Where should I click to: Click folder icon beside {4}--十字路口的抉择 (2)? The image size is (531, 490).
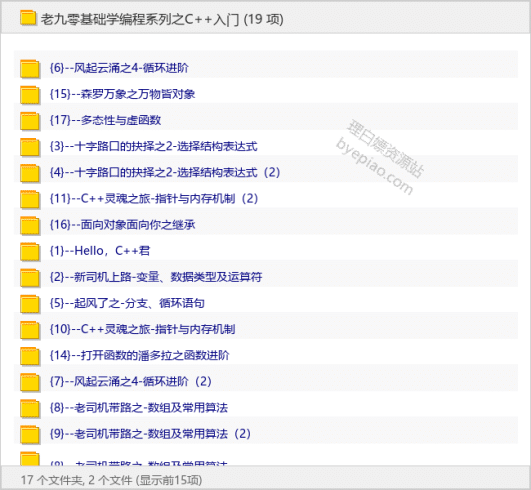30,173
